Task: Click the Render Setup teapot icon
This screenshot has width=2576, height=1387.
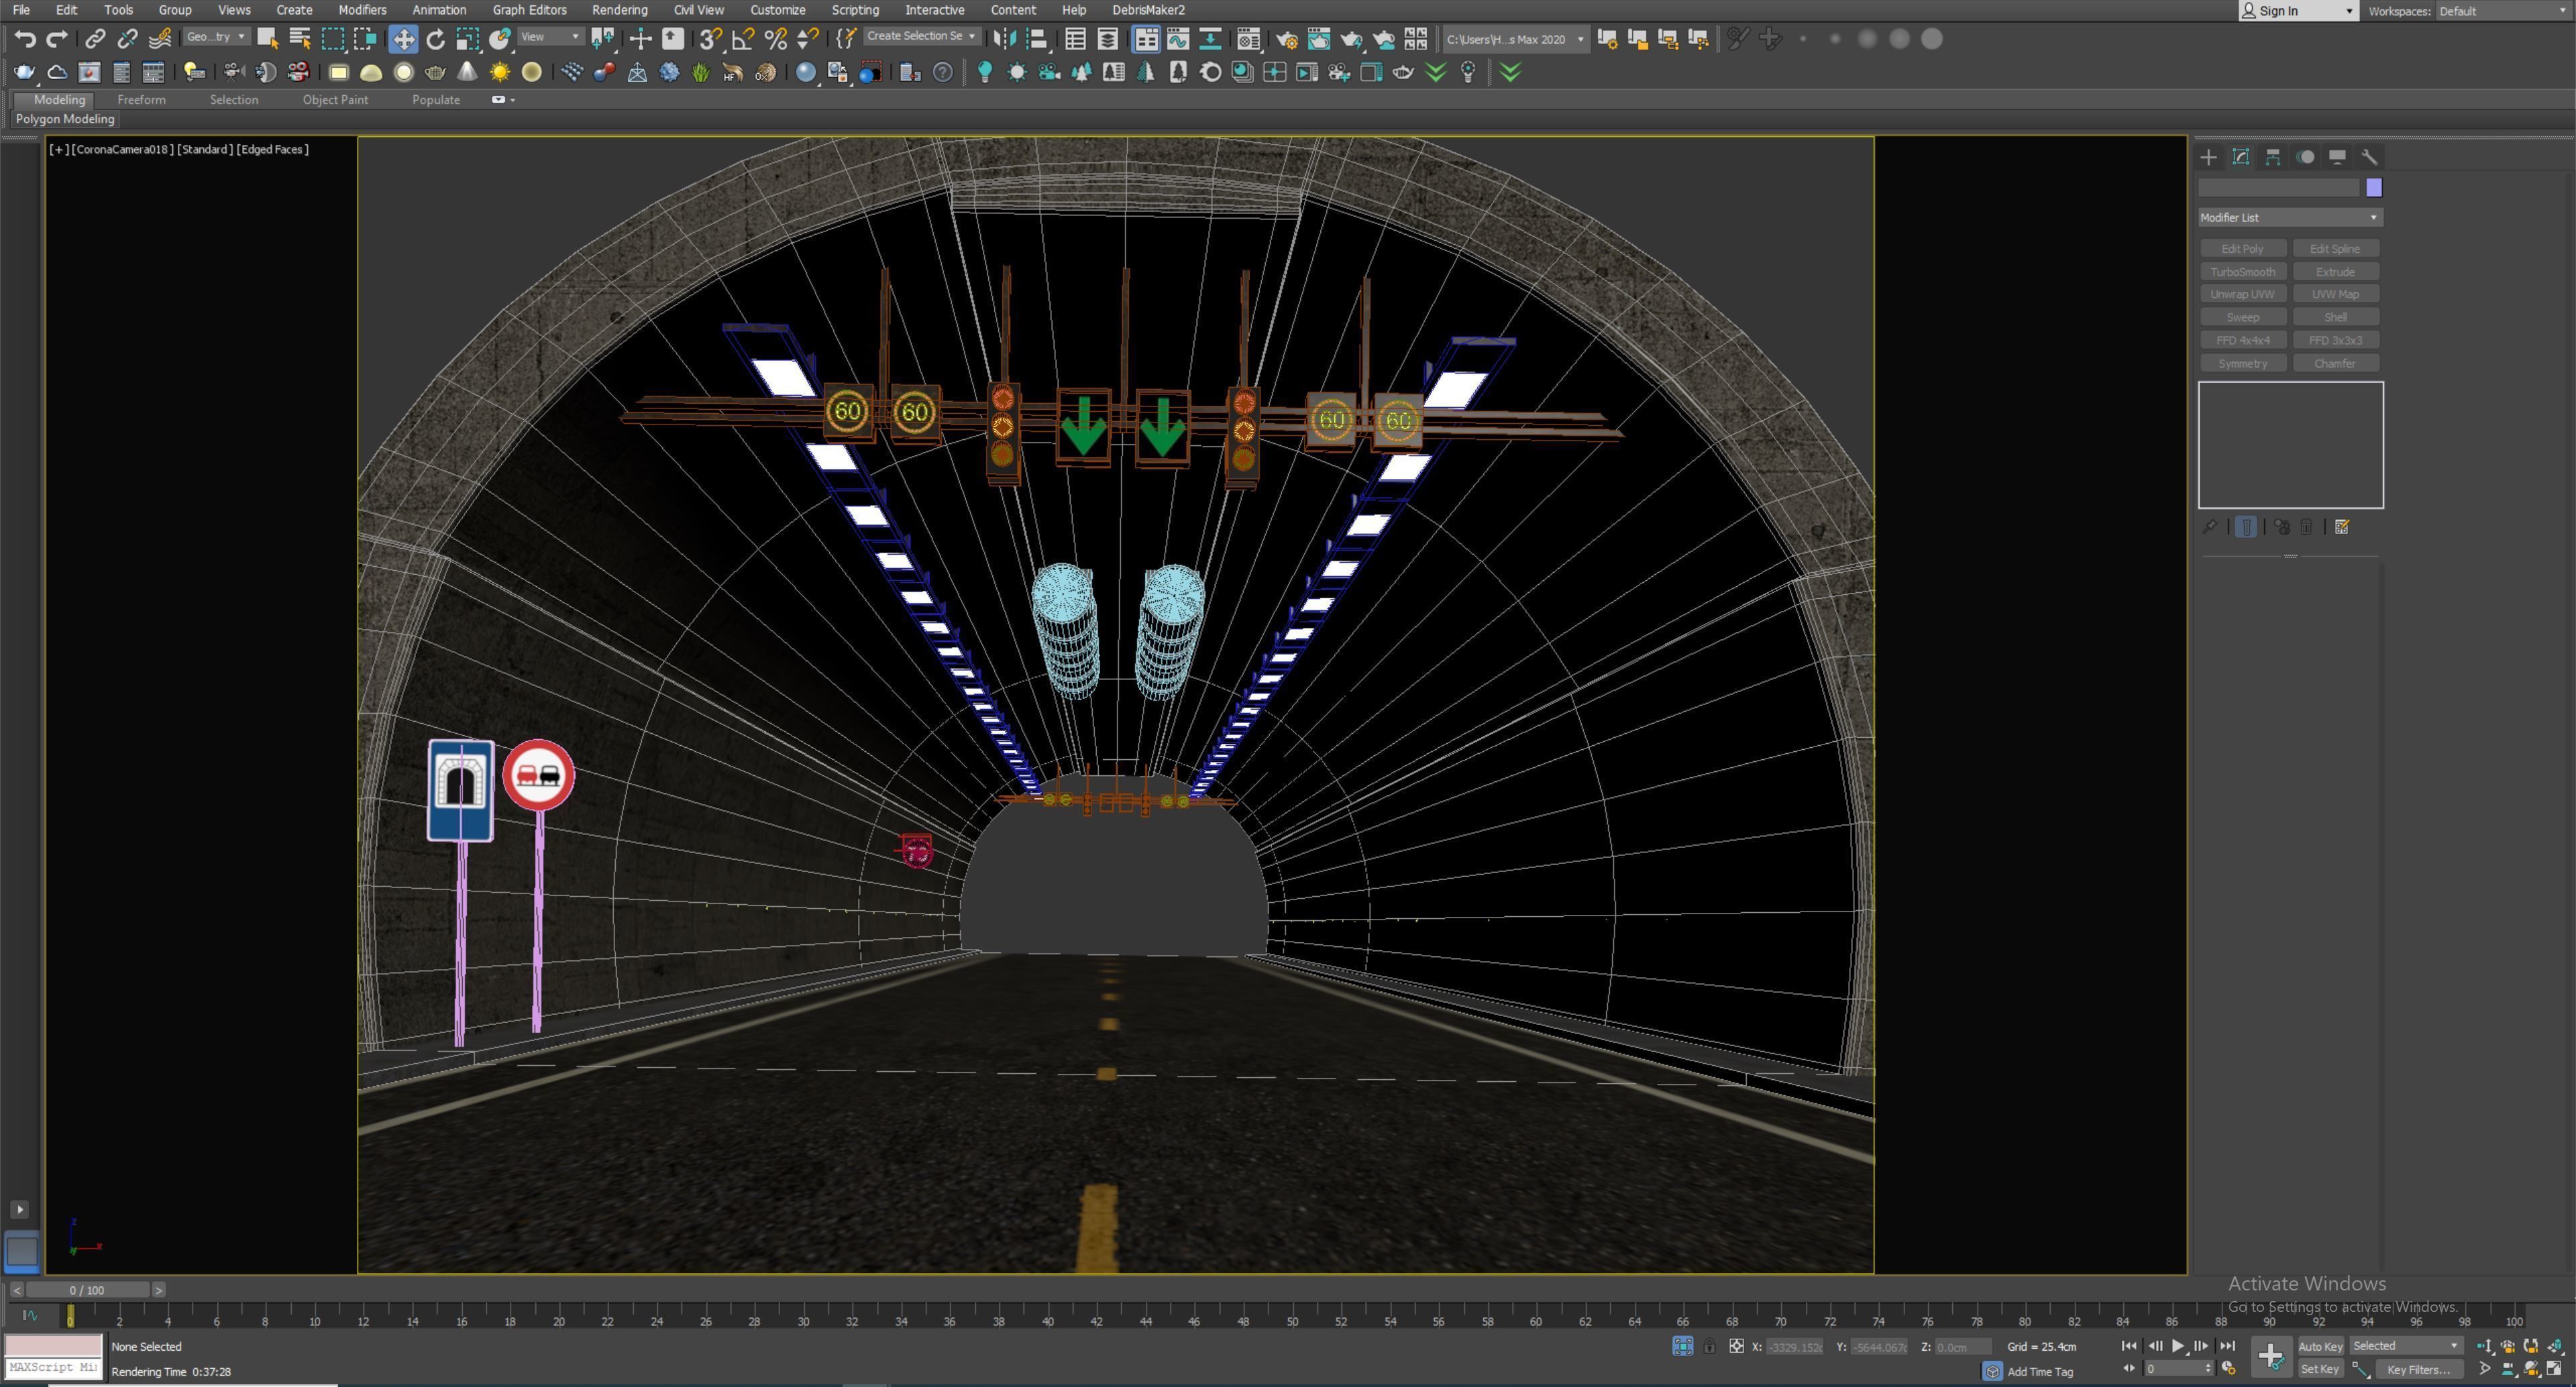Action: pyautogui.click(x=1287, y=39)
